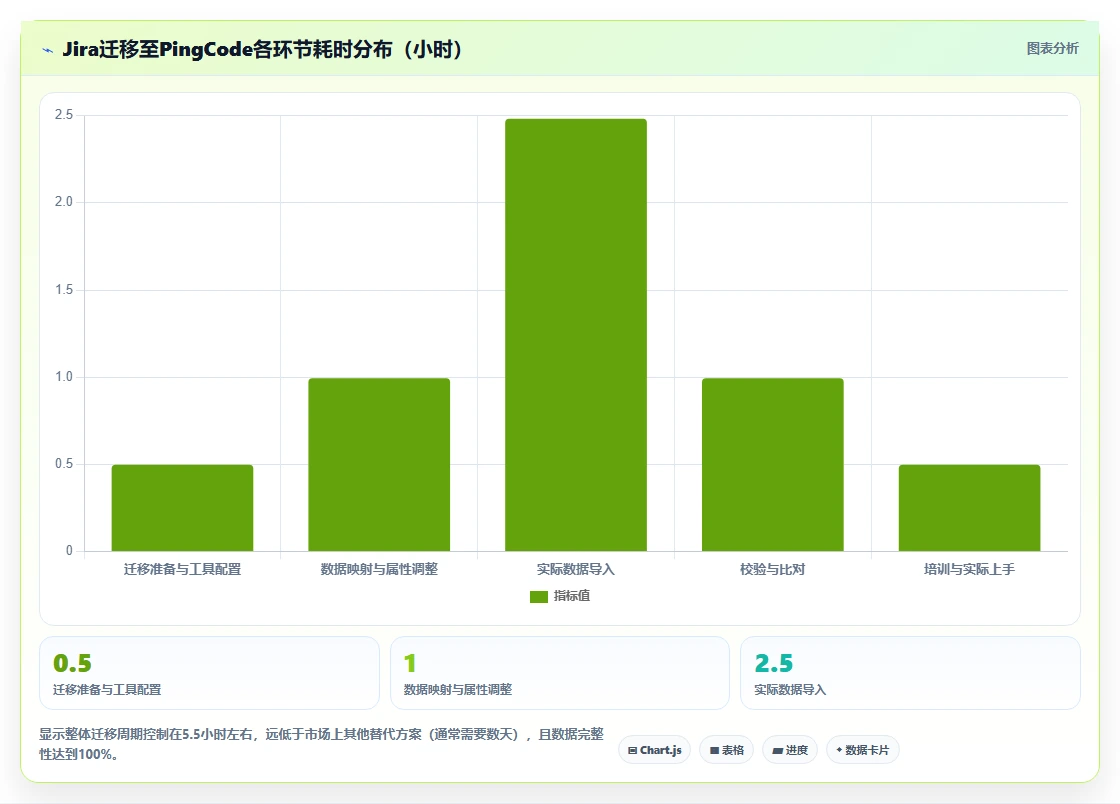Open the 2.5 实际数据导入 data card
This screenshot has width=1120, height=804.
pos(910,673)
